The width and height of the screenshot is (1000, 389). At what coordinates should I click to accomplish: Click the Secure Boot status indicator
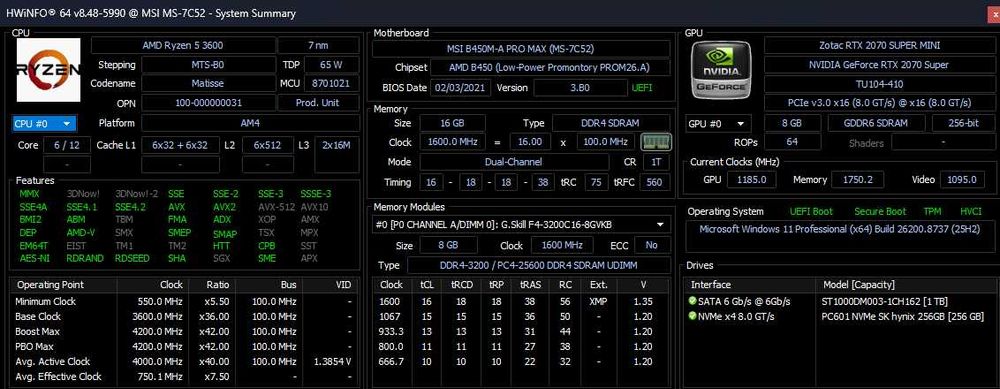pyautogui.click(x=879, y=212)
